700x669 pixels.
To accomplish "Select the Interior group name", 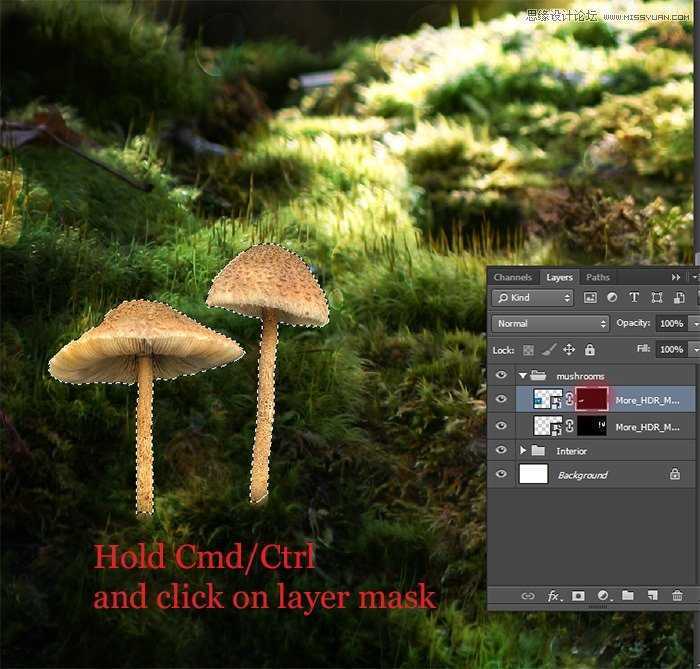I will tap(571, 451).
